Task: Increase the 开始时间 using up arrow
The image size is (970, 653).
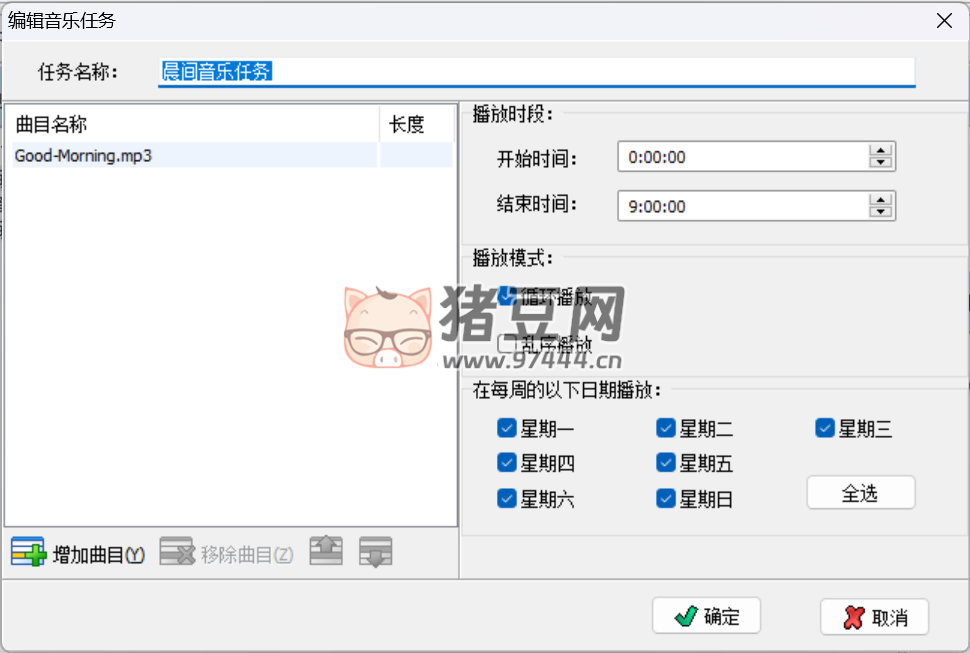Action: (x=880, y=151)
